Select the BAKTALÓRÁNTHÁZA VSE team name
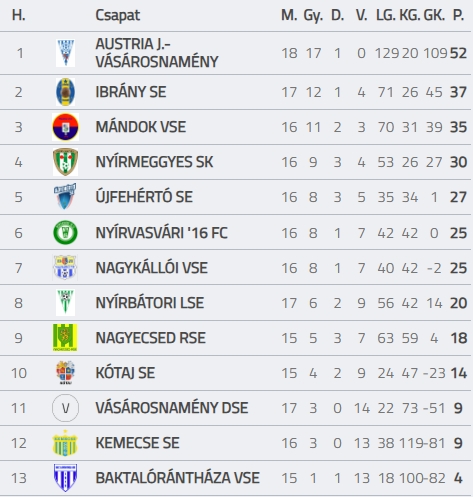 tap(177, 478)
